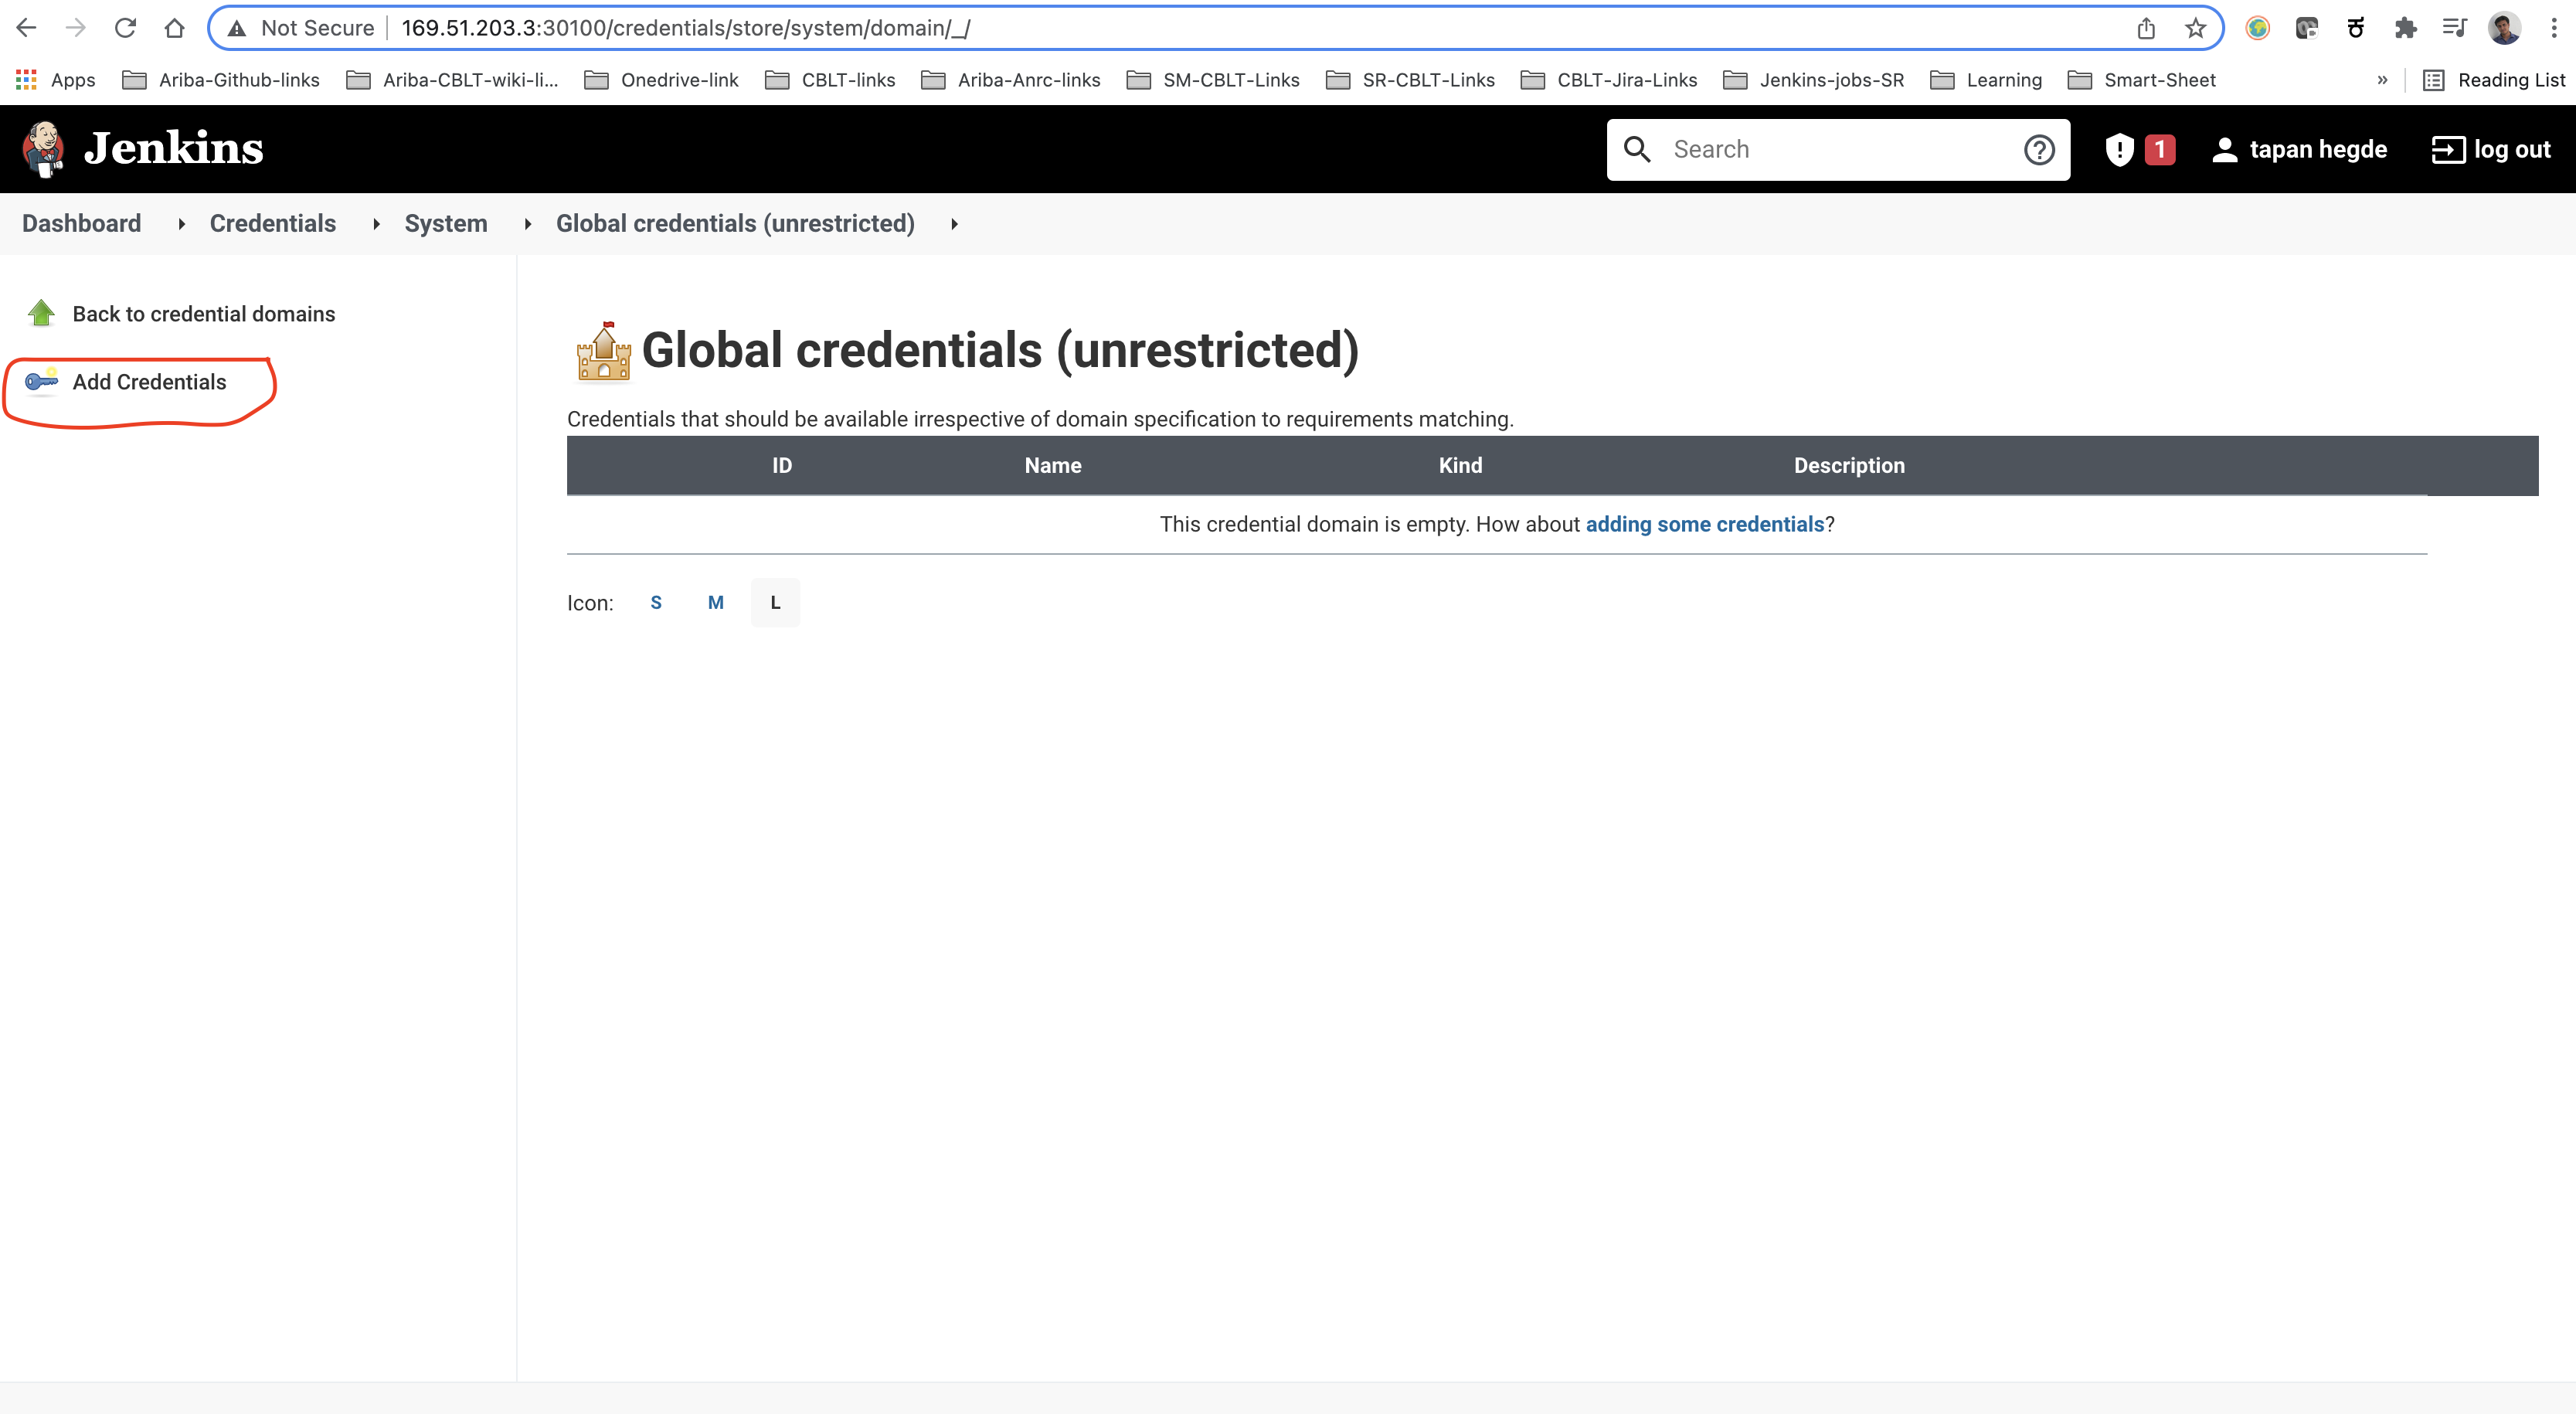Click the Jenkins butler logo icon
This screenshot has height=1414, width=2576.
point(43,149)
